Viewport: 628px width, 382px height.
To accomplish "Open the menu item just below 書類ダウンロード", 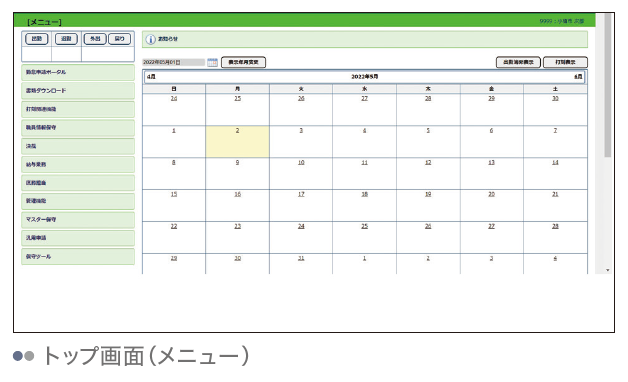I will point(78,109).
